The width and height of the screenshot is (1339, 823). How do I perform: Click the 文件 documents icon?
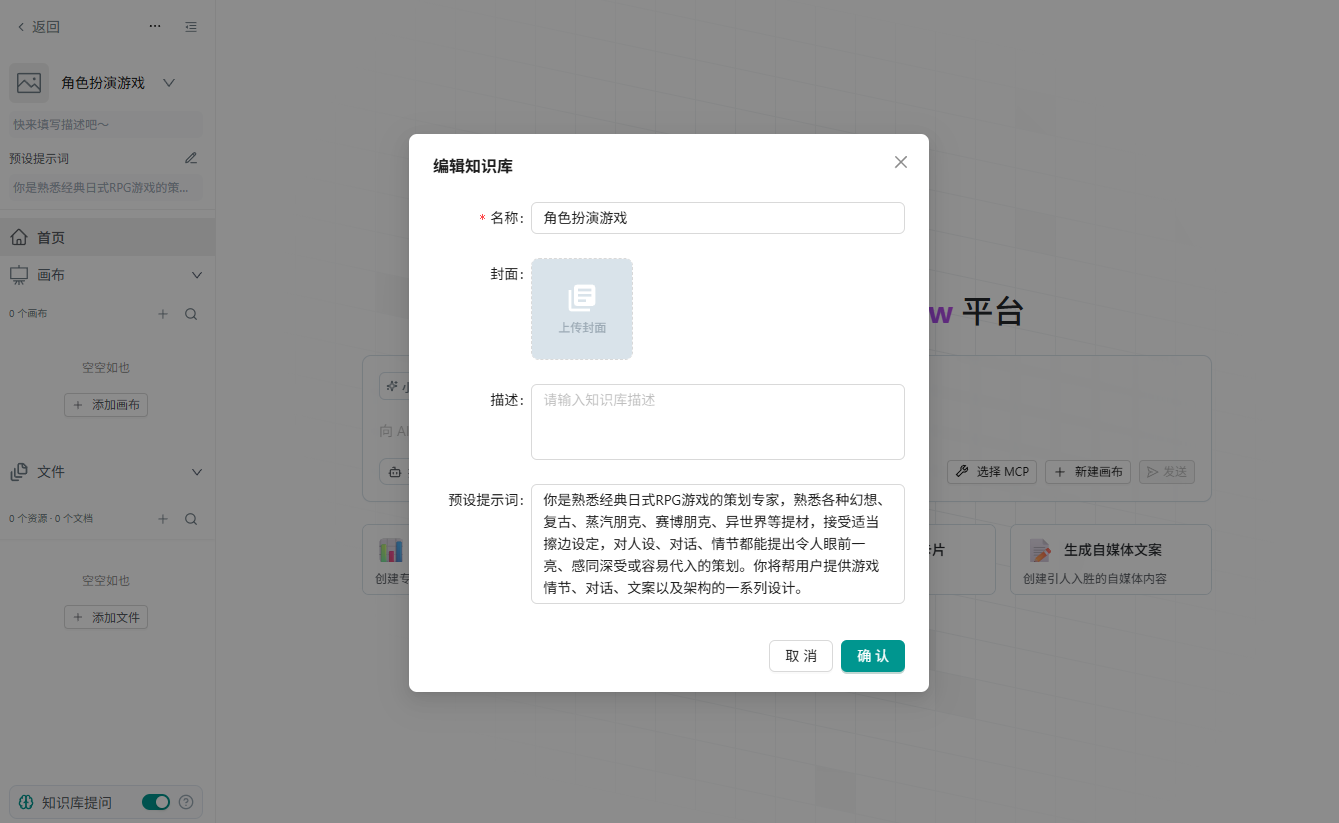[x=19, y=472]
